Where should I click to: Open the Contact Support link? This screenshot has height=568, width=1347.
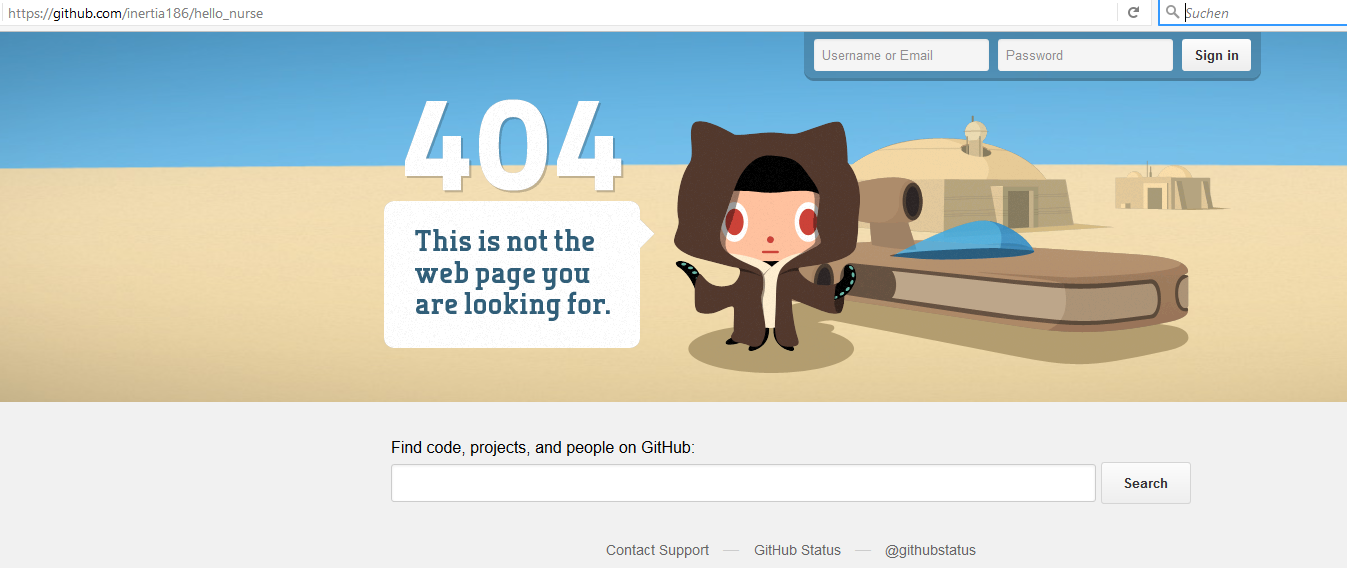(x=657, y=550)
